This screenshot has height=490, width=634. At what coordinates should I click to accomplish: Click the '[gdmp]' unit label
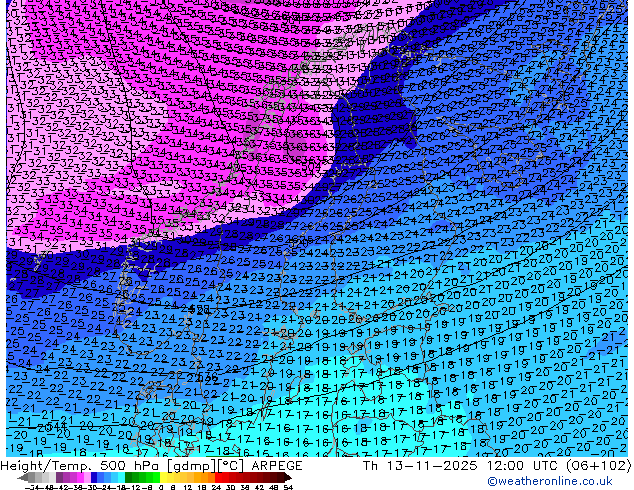192,466
